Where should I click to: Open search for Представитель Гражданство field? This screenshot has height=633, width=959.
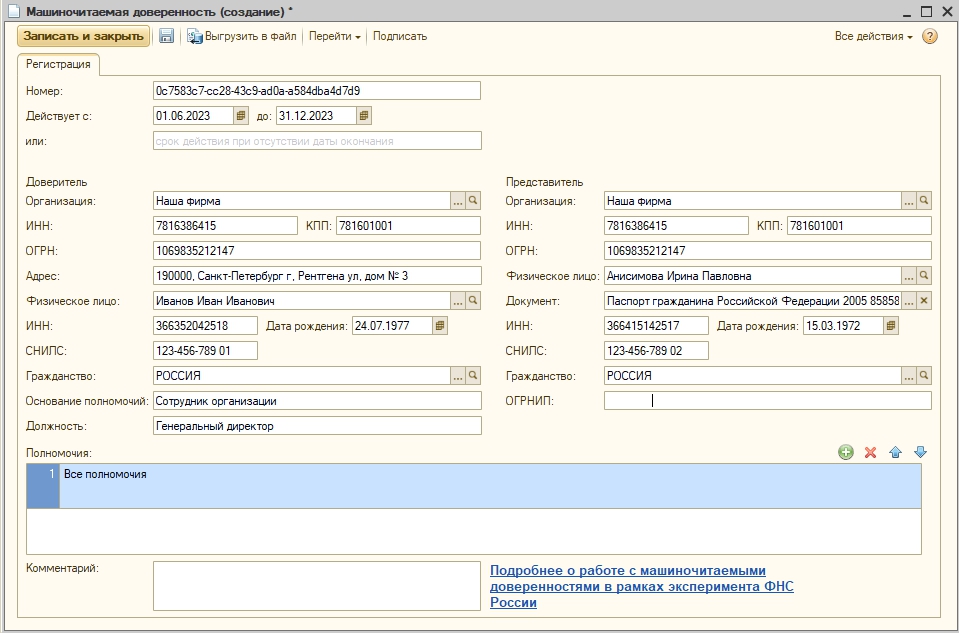[x=924, y=376]
